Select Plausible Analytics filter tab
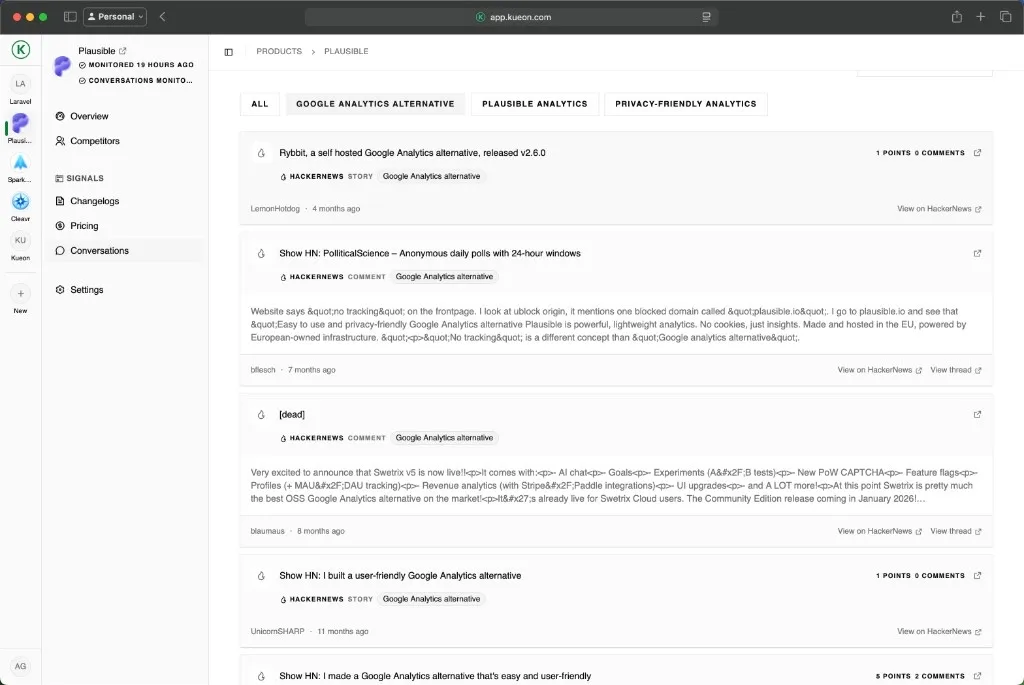Image resolution: width=1024 pixels, height=685 pixels. [534, 104]
